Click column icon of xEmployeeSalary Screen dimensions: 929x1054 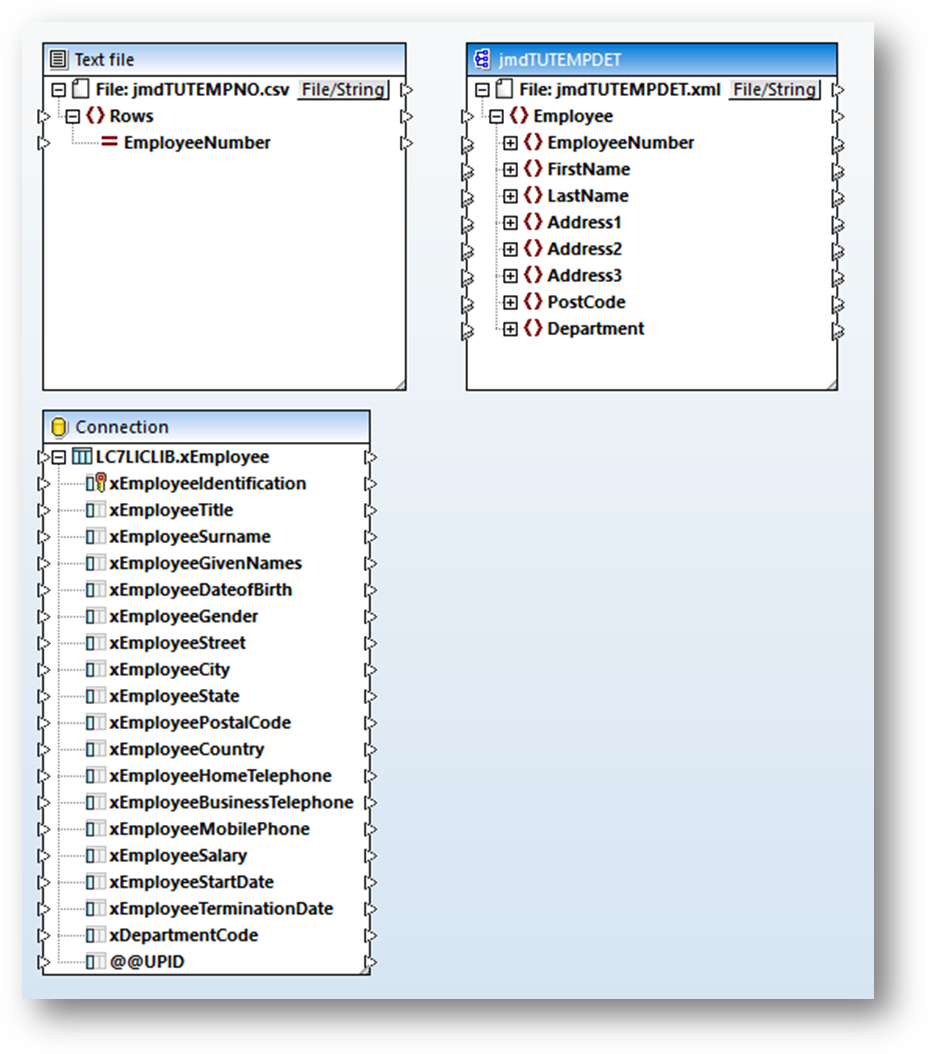pos(95,856)
